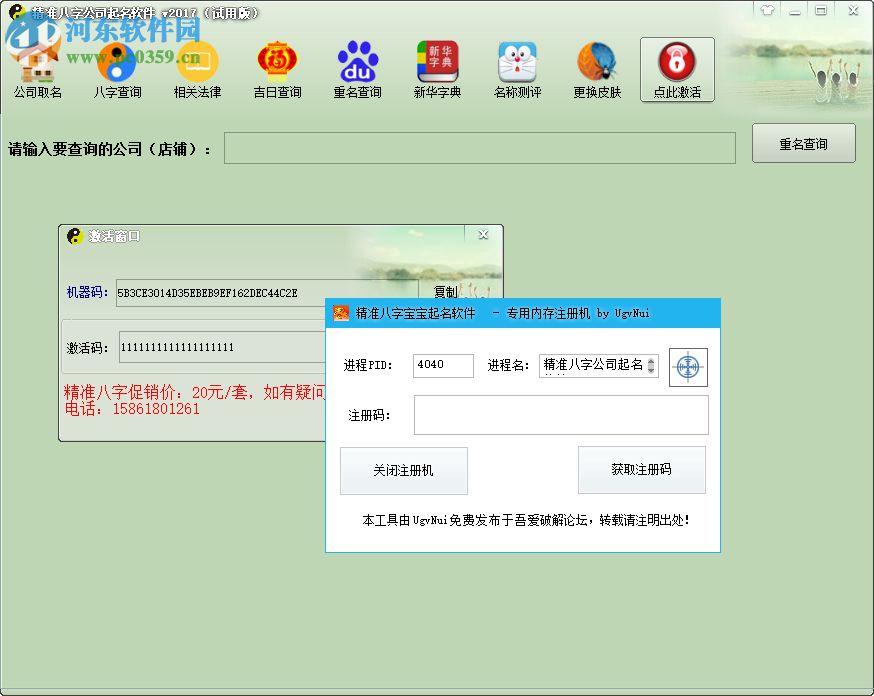This screenshot has height=696, width=874.
Task: Open the 吉日查询 lucky day lookup
Action: click(277, 68)
